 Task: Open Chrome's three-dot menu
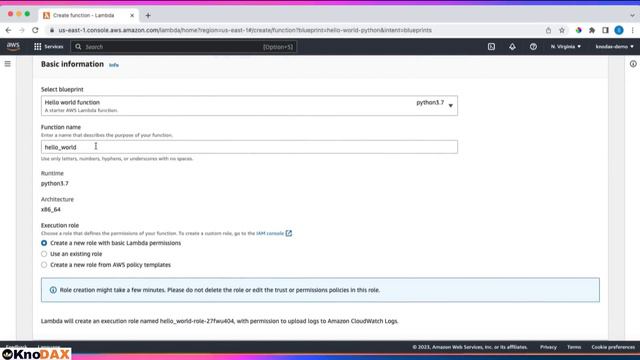633,30
